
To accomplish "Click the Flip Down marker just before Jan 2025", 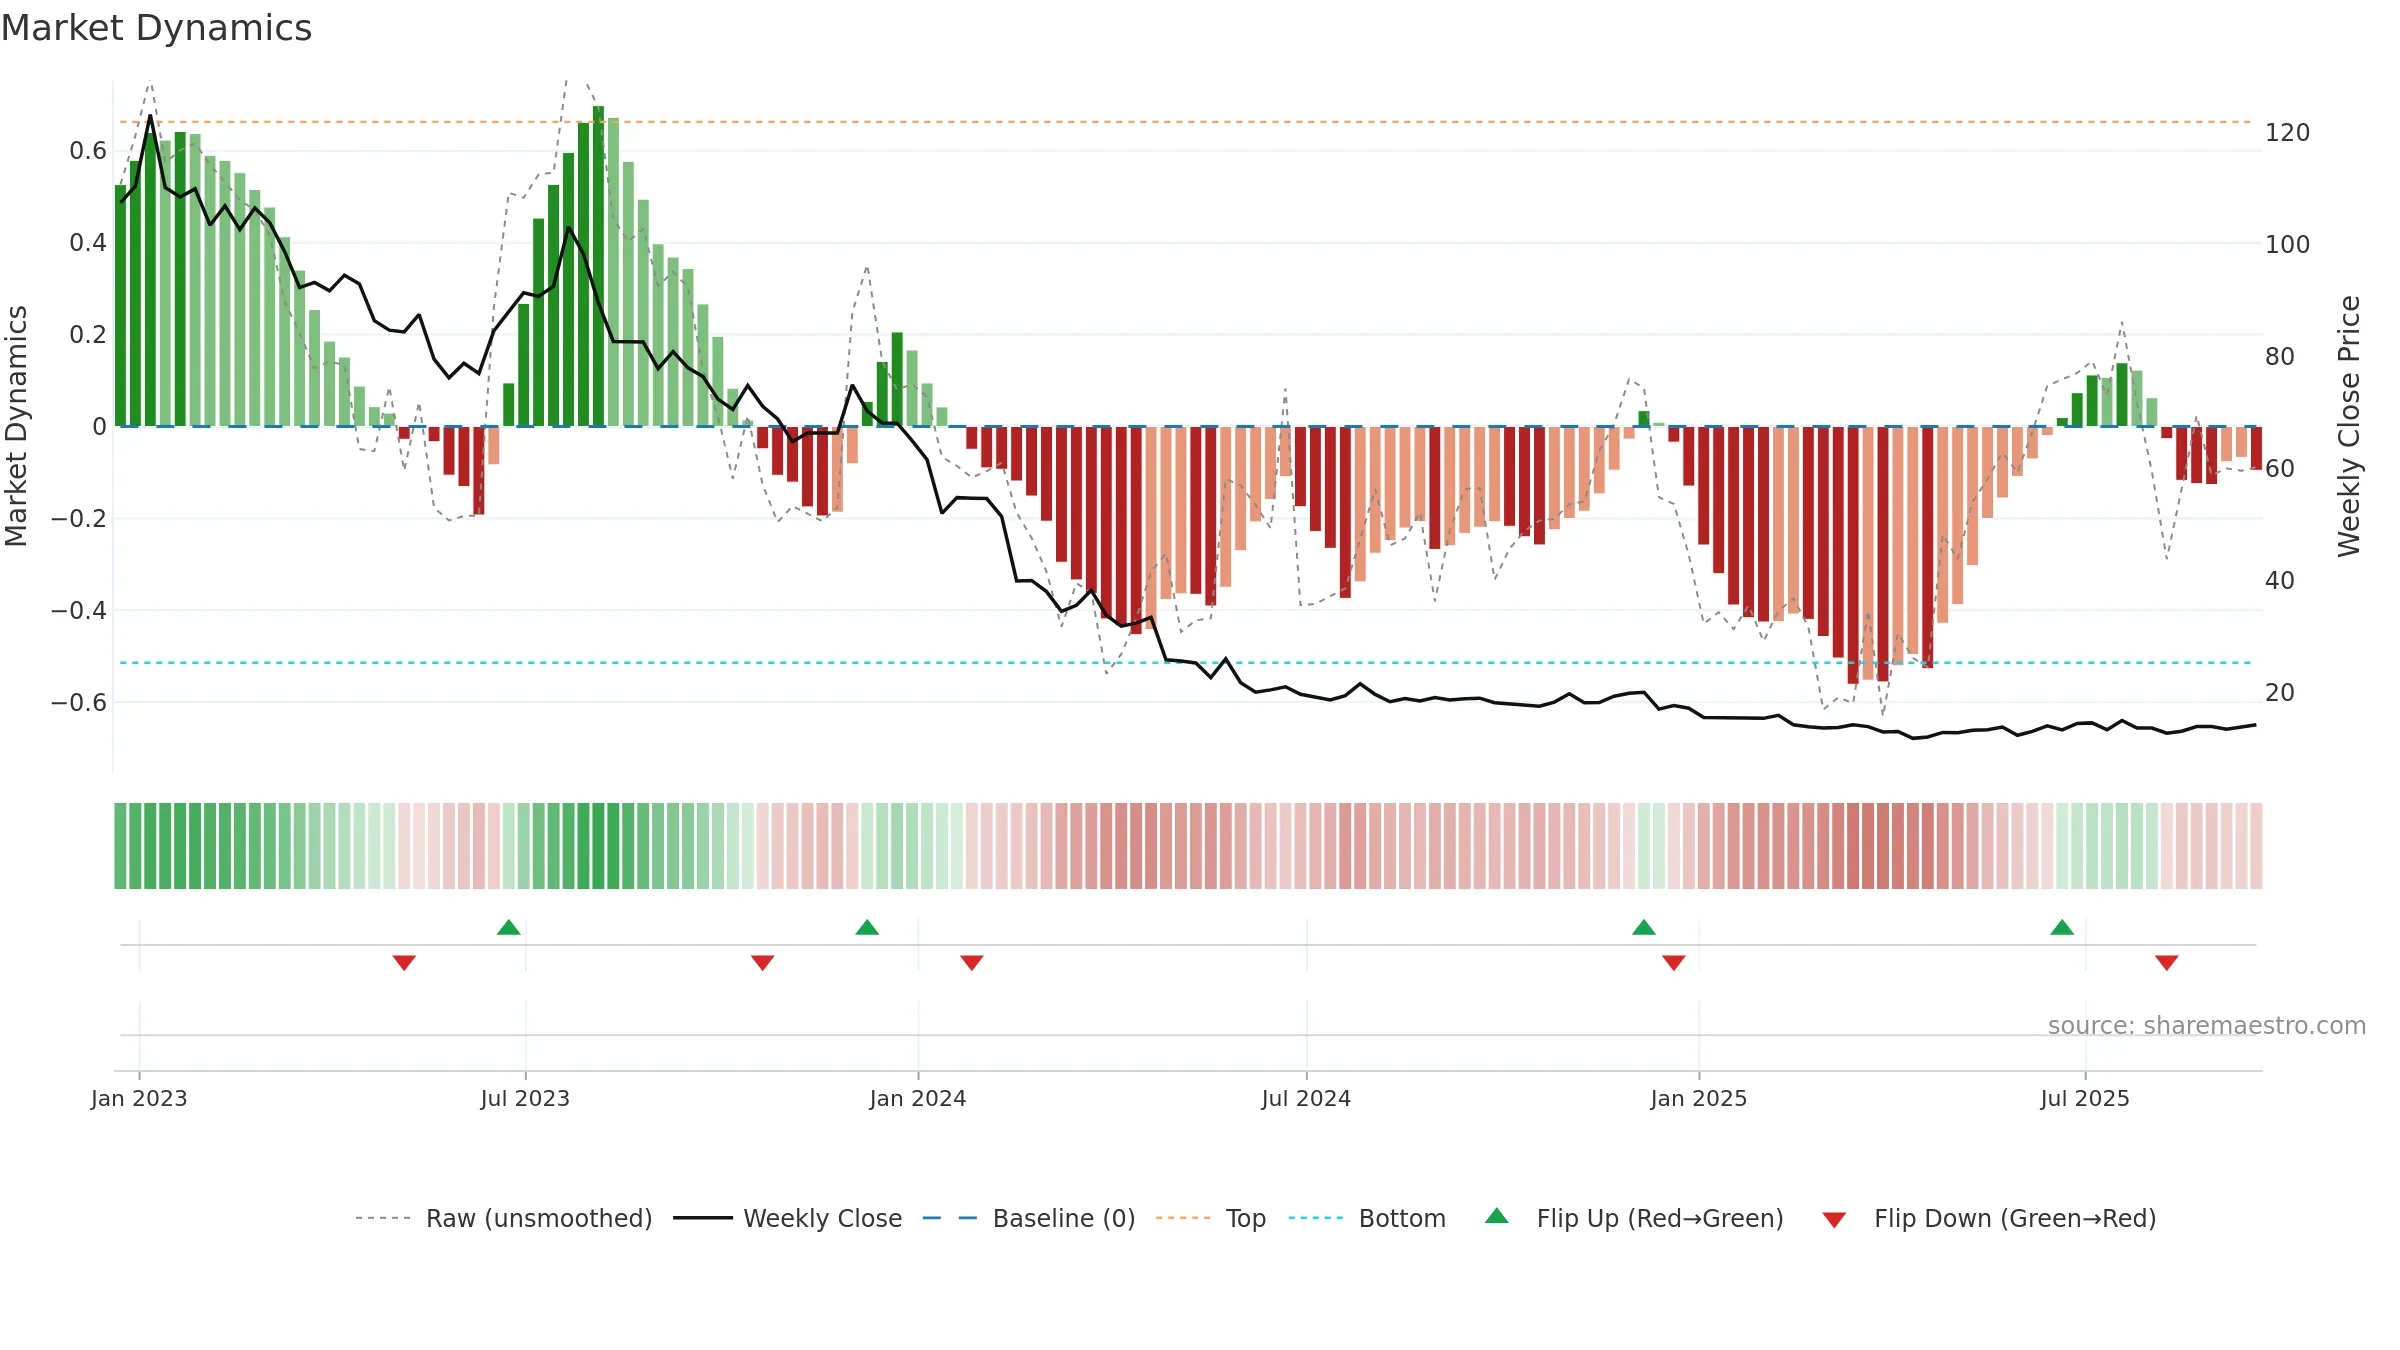I will pos(1674,962).
